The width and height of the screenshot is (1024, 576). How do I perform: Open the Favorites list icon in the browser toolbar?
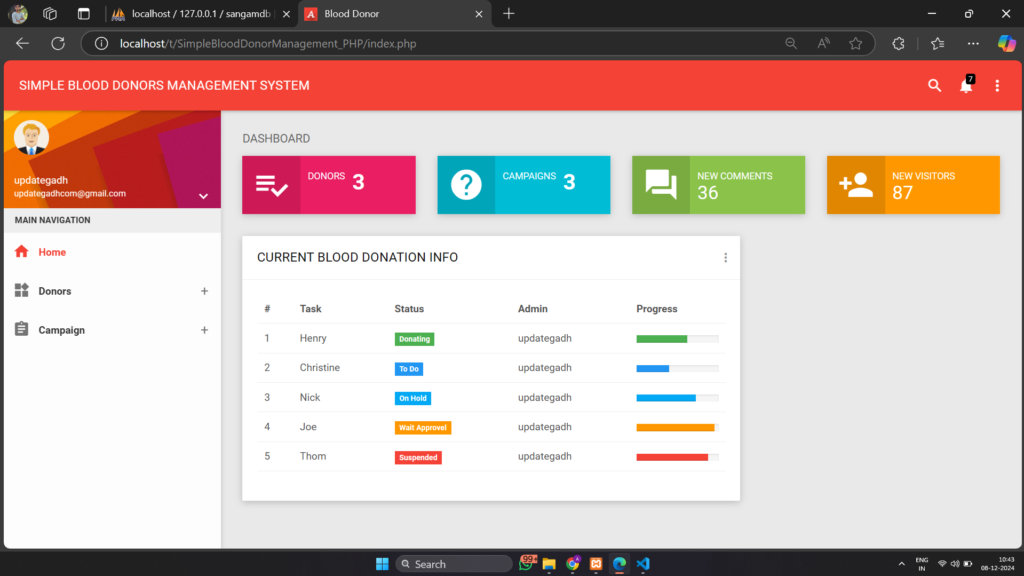(x=938, y=44)
